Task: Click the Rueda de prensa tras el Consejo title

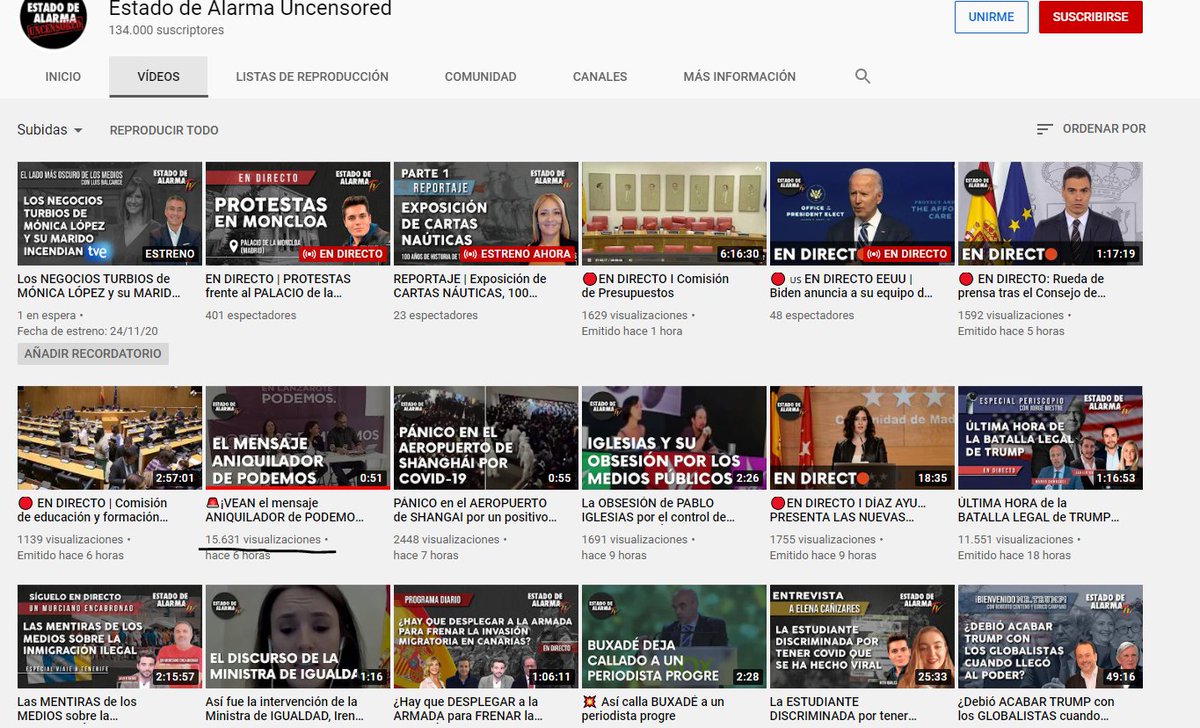Action: coord(1031,286)
